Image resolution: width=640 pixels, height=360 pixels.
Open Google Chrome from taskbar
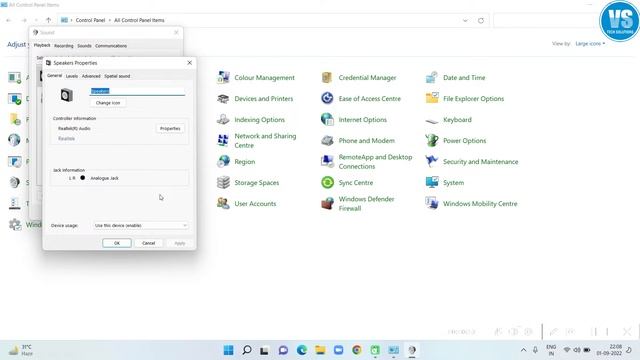(357, 350)
